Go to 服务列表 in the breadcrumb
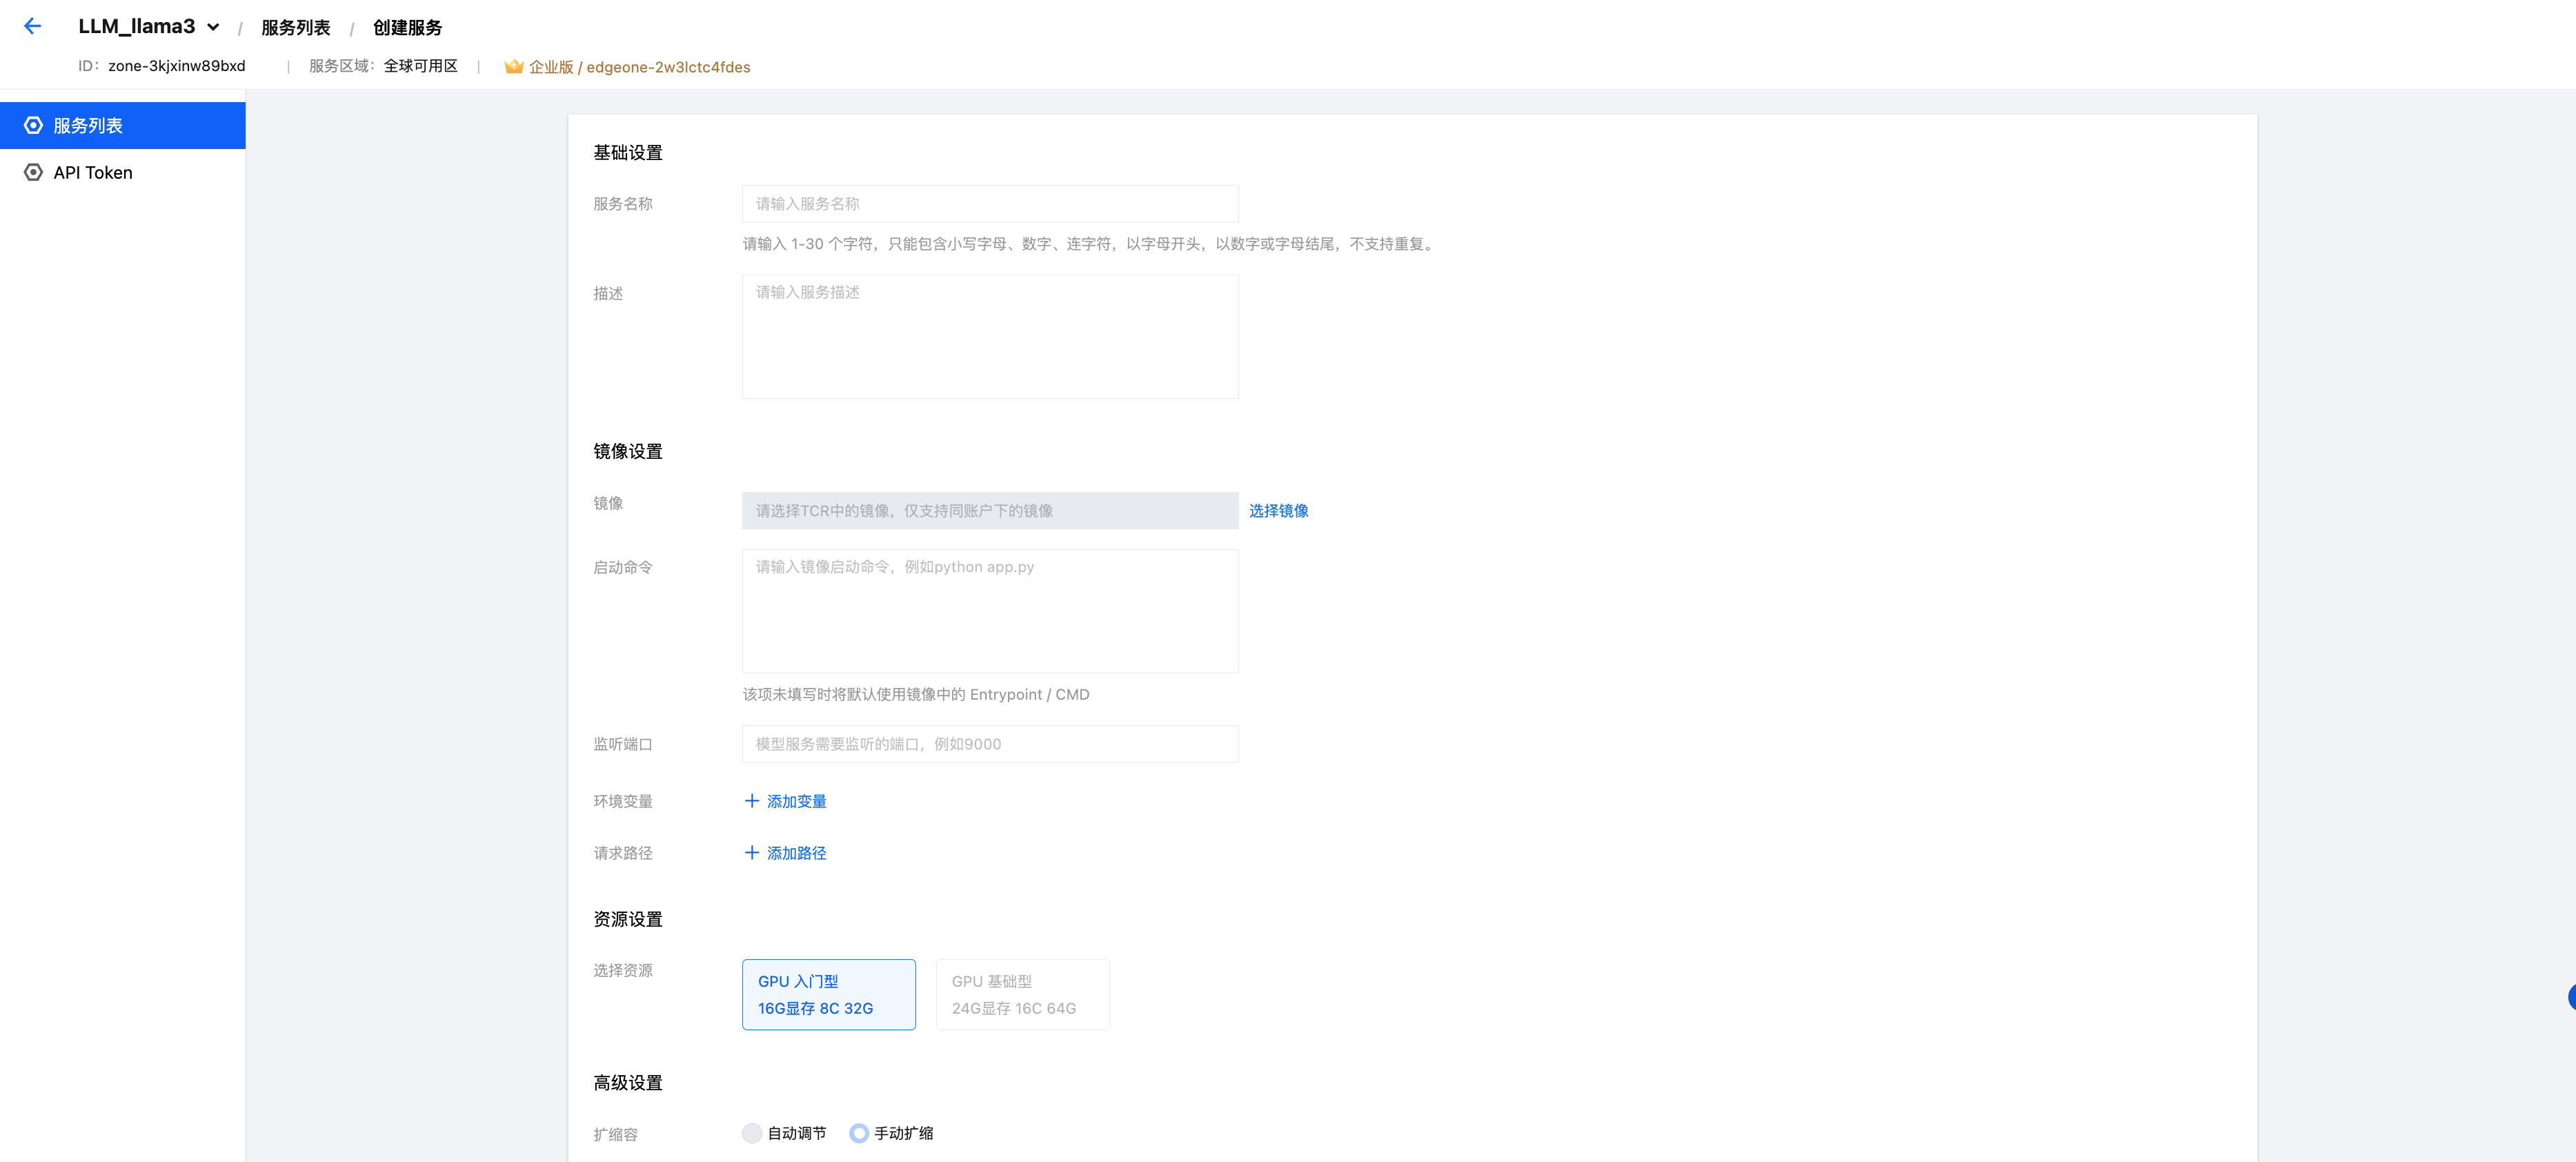Image resolution: width=2576 pixels, height=1162 pixels. 295,28
